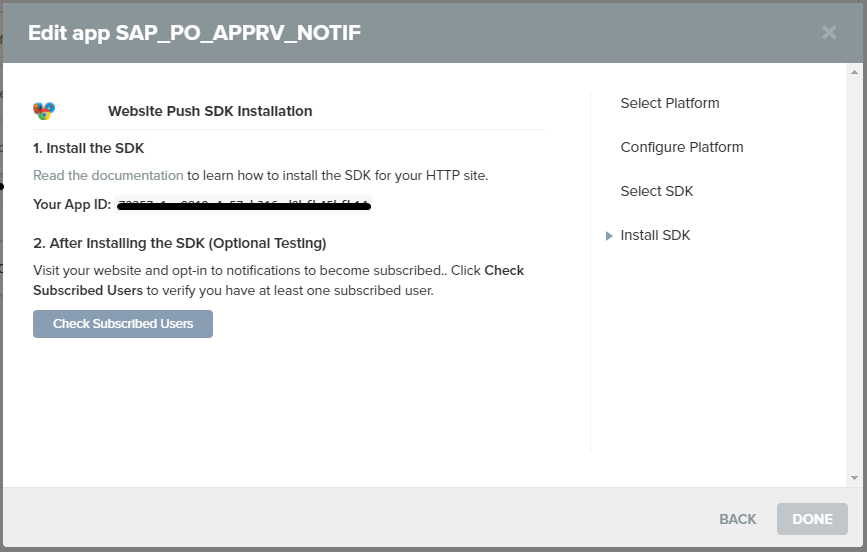This screenshot has width=867, height=552.
Task: Click the Website Push browsers icon
Action: [x=44, y=111]
